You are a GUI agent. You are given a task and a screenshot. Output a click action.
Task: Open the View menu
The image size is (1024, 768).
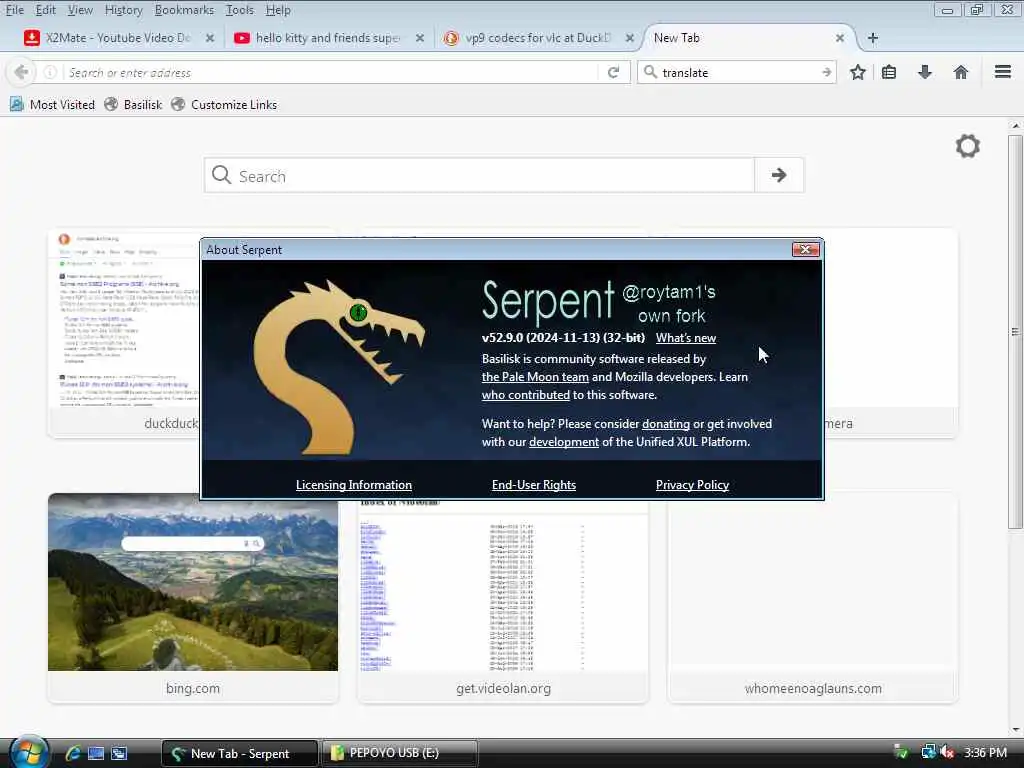click(x=80, y=10)
